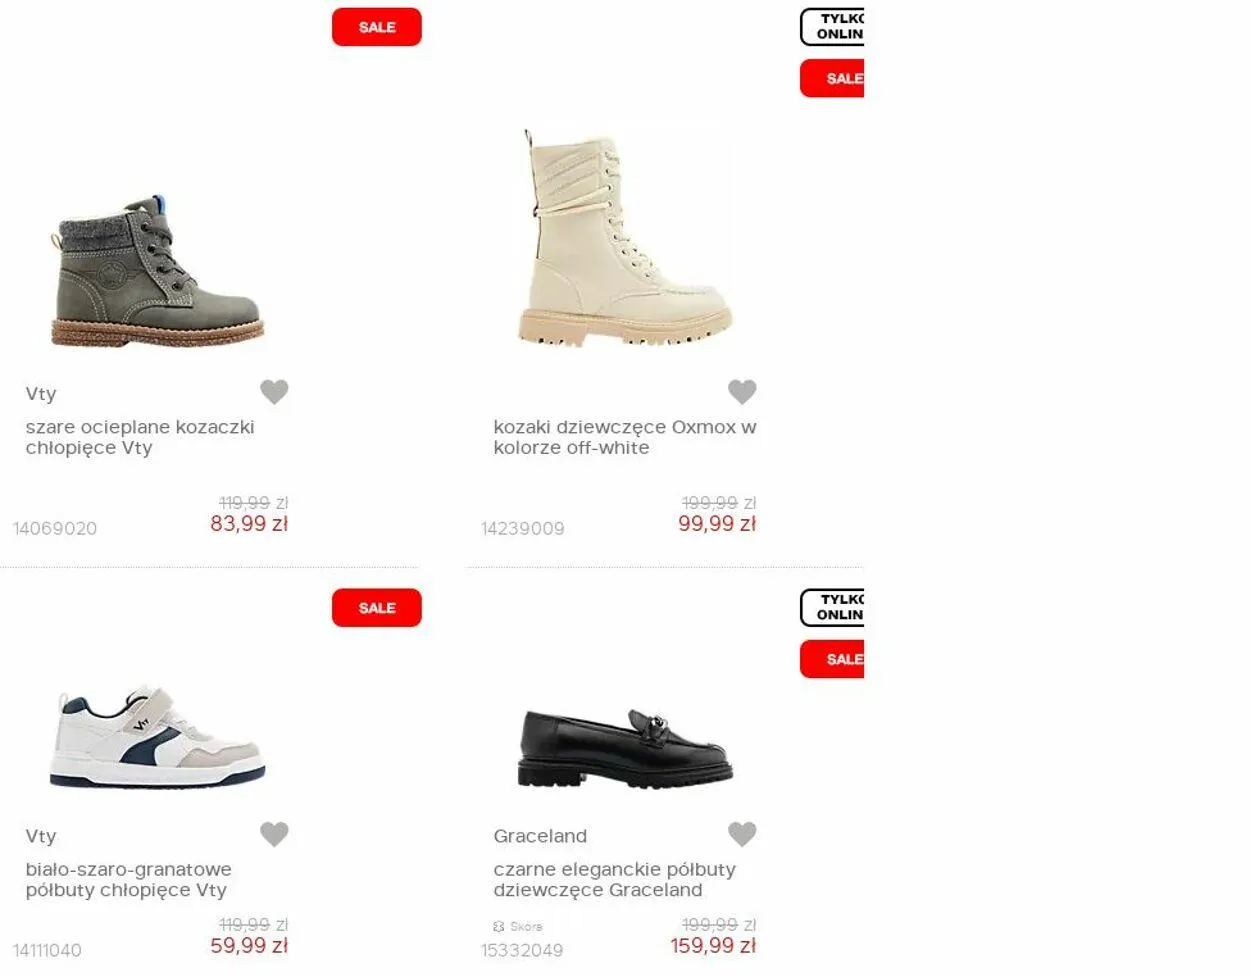The image size is (1250, 977).
Task: Click SALE badge above grey Vty boots
Action: 377,27
